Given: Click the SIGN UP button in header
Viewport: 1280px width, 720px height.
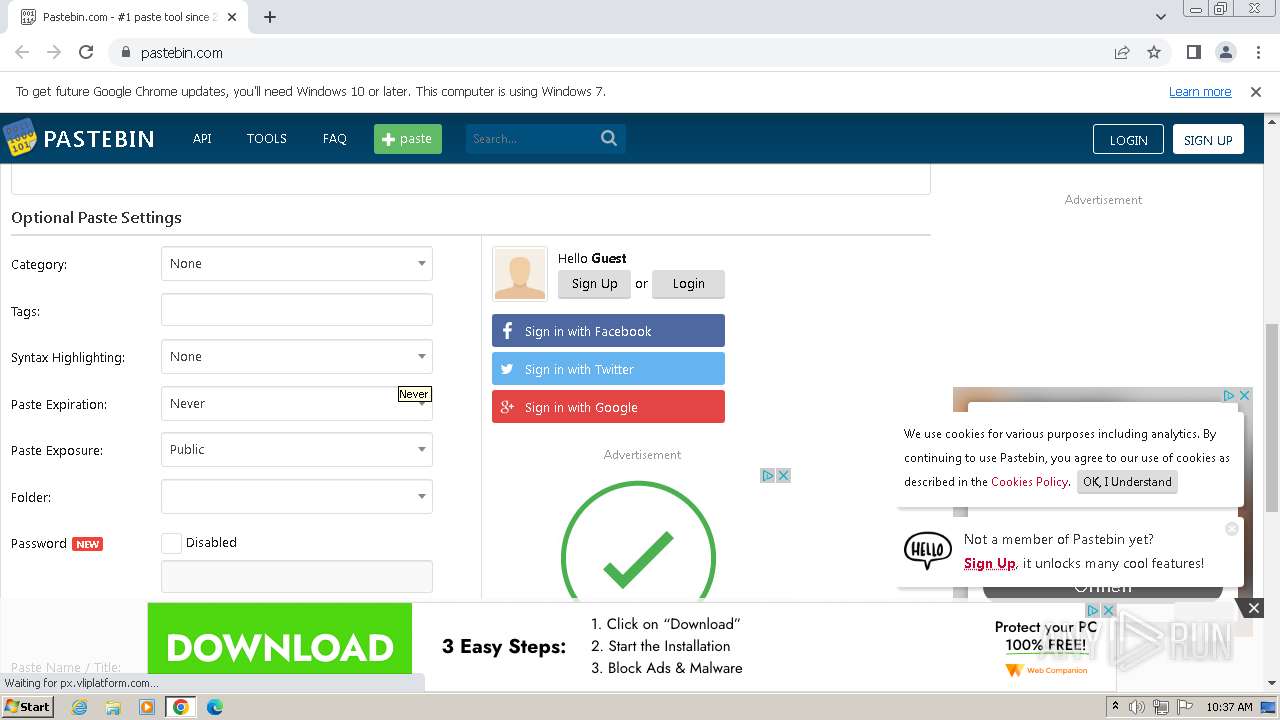Looking at the screenshot, I should (1208, 139).
